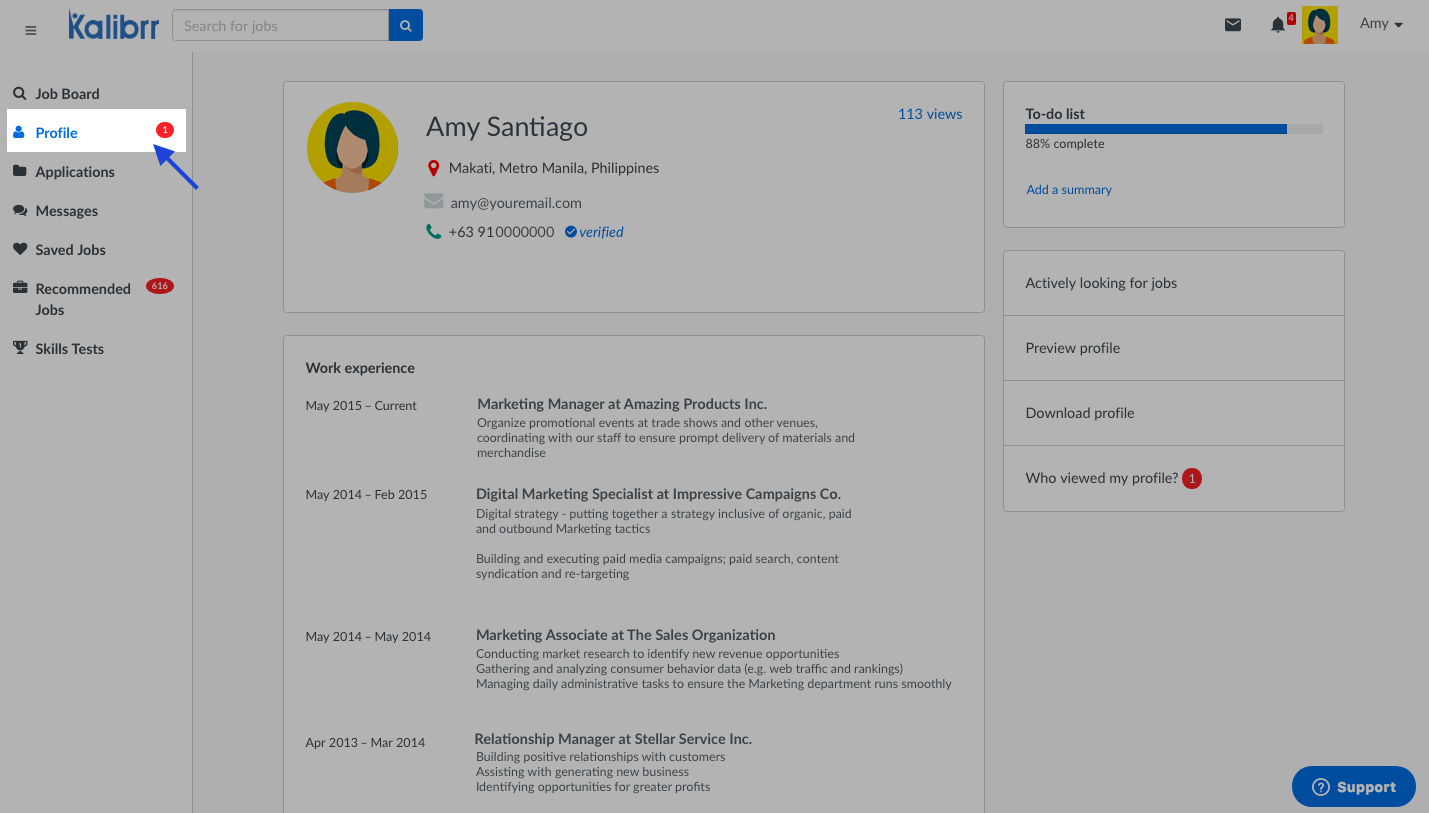Click the 113 views link
The image size is (1429, 813).
click(x=929, y=114)
